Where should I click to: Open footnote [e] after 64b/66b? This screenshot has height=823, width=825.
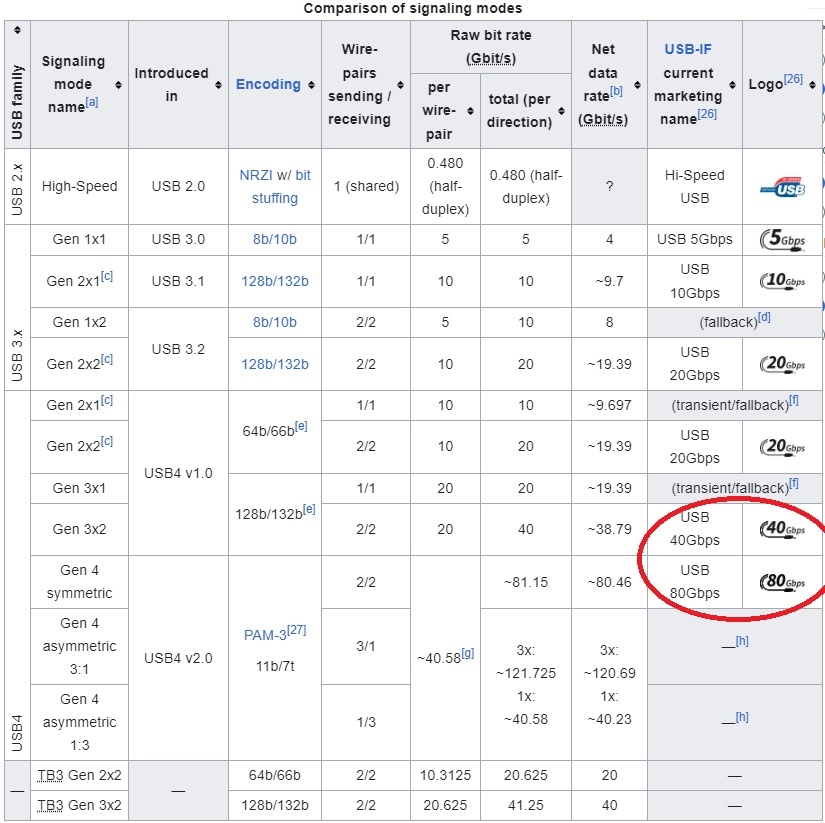pyautogui.click(x=301, y=426)
